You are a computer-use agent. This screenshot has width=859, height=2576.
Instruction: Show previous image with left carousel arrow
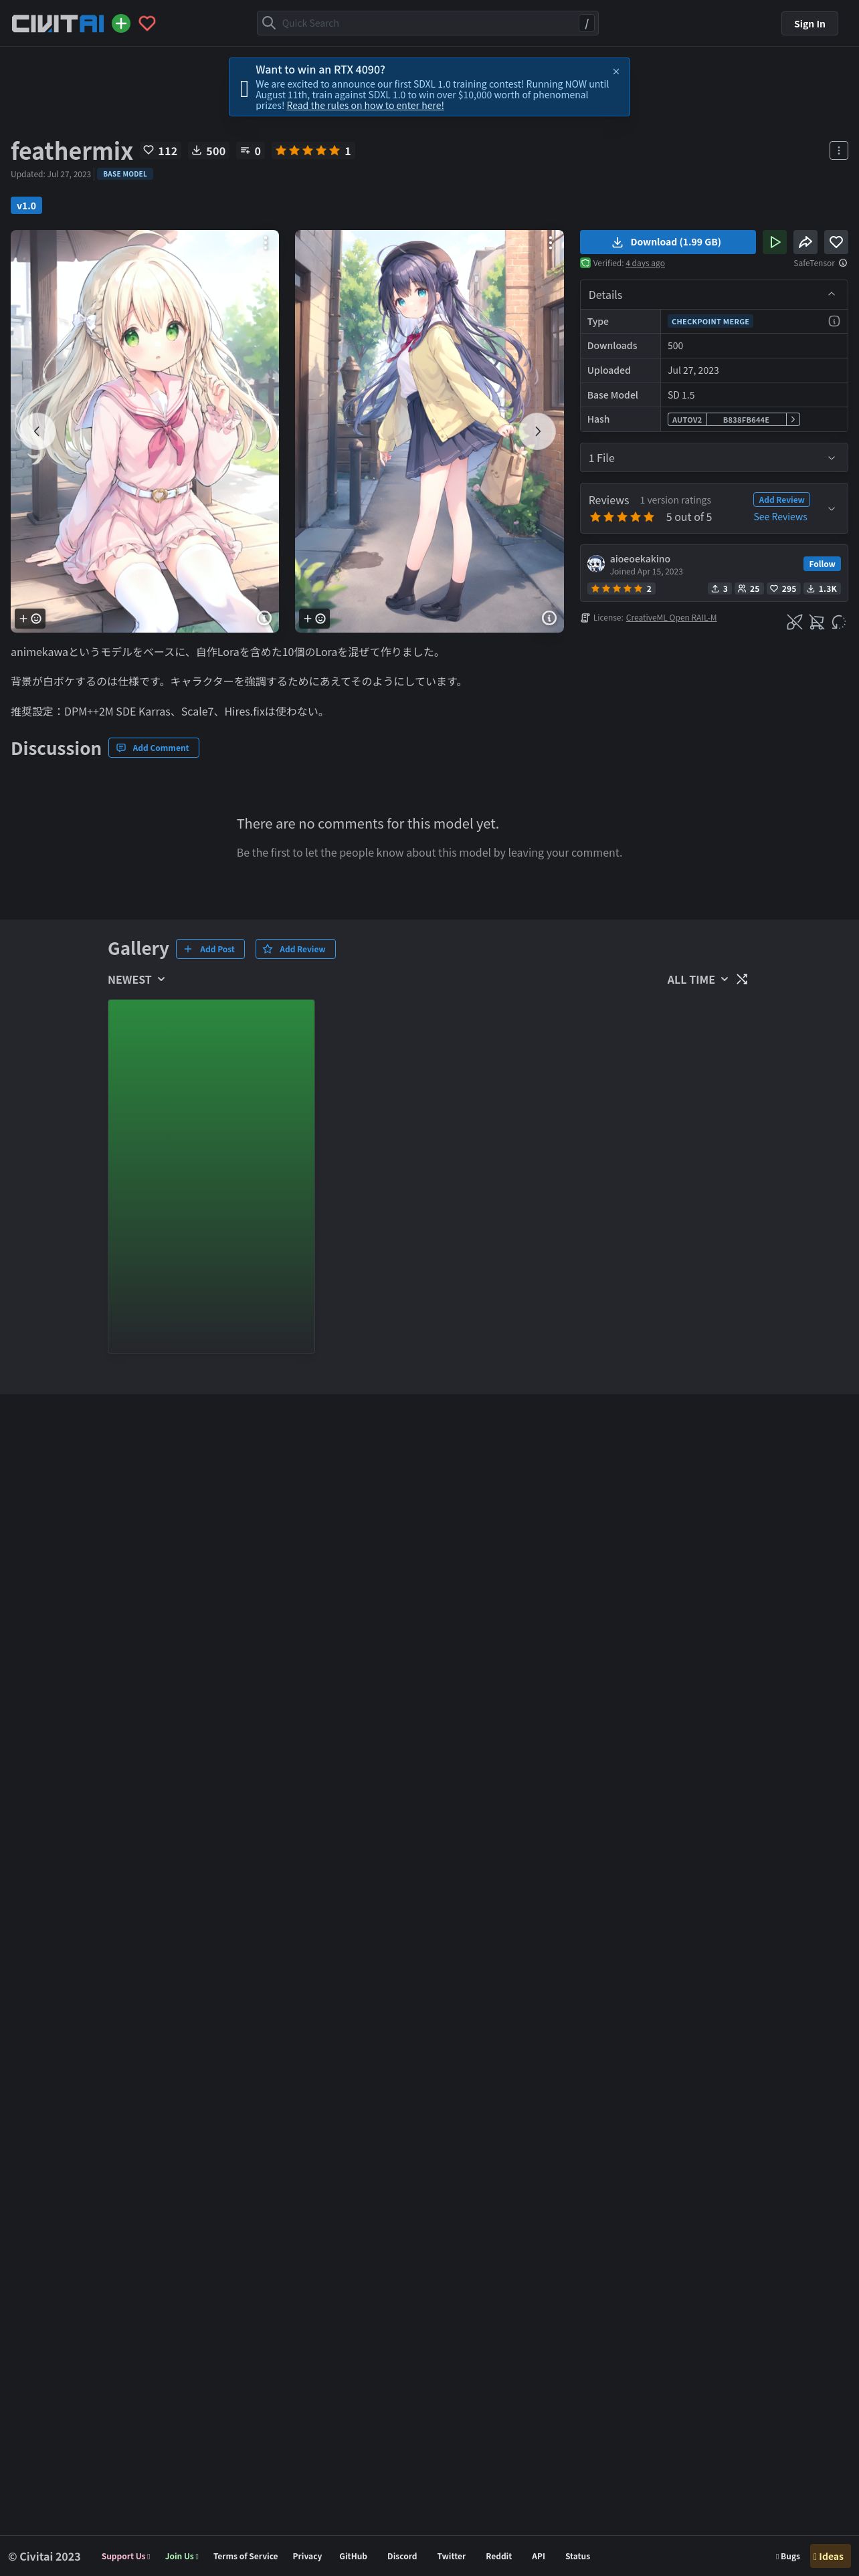[x=37, y=431]
